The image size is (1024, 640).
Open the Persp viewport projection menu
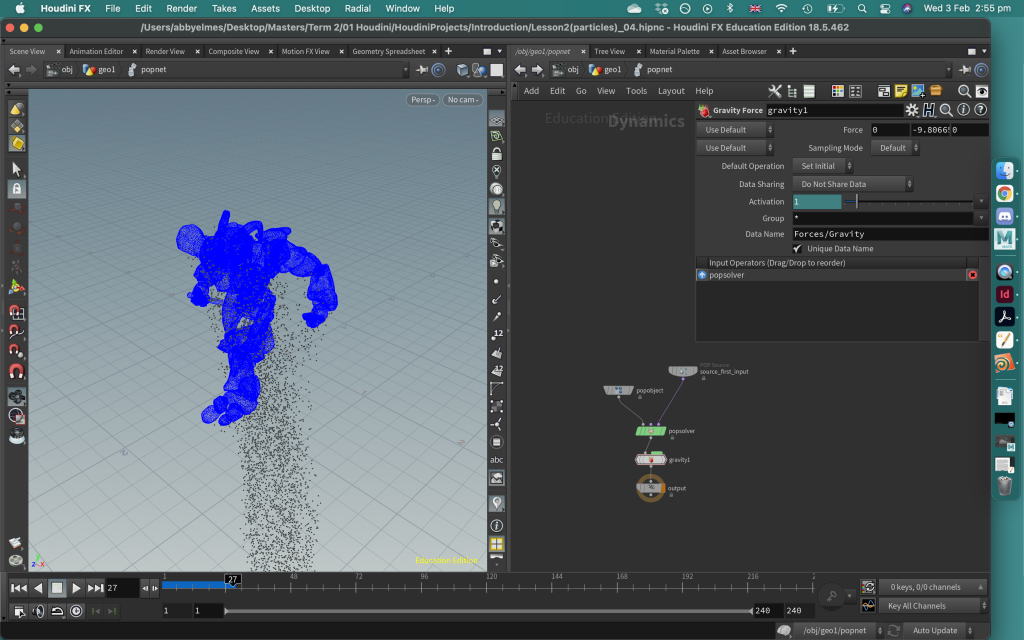[423, 100]
